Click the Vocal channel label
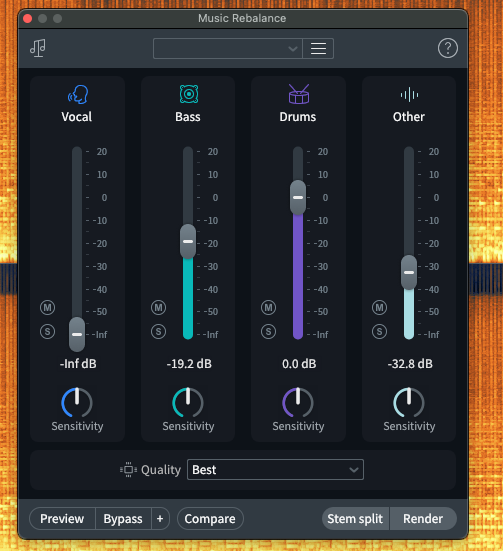This screenshot has height=551, width=503. pos(77,117)
